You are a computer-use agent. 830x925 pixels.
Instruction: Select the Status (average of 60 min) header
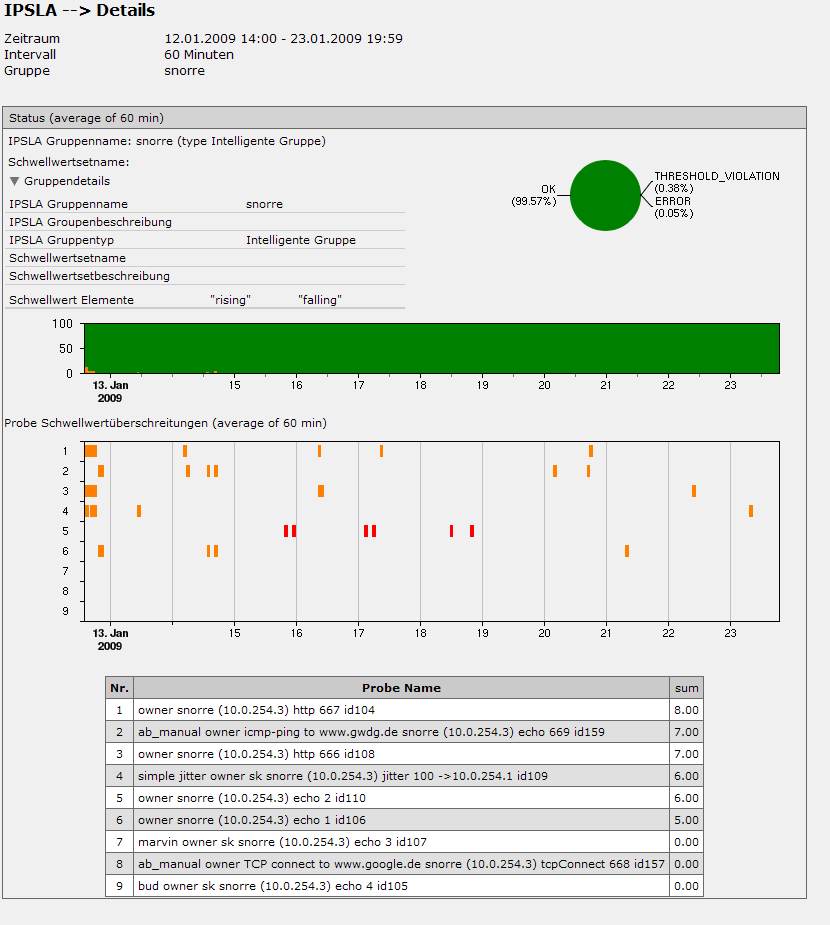(86, 118)
